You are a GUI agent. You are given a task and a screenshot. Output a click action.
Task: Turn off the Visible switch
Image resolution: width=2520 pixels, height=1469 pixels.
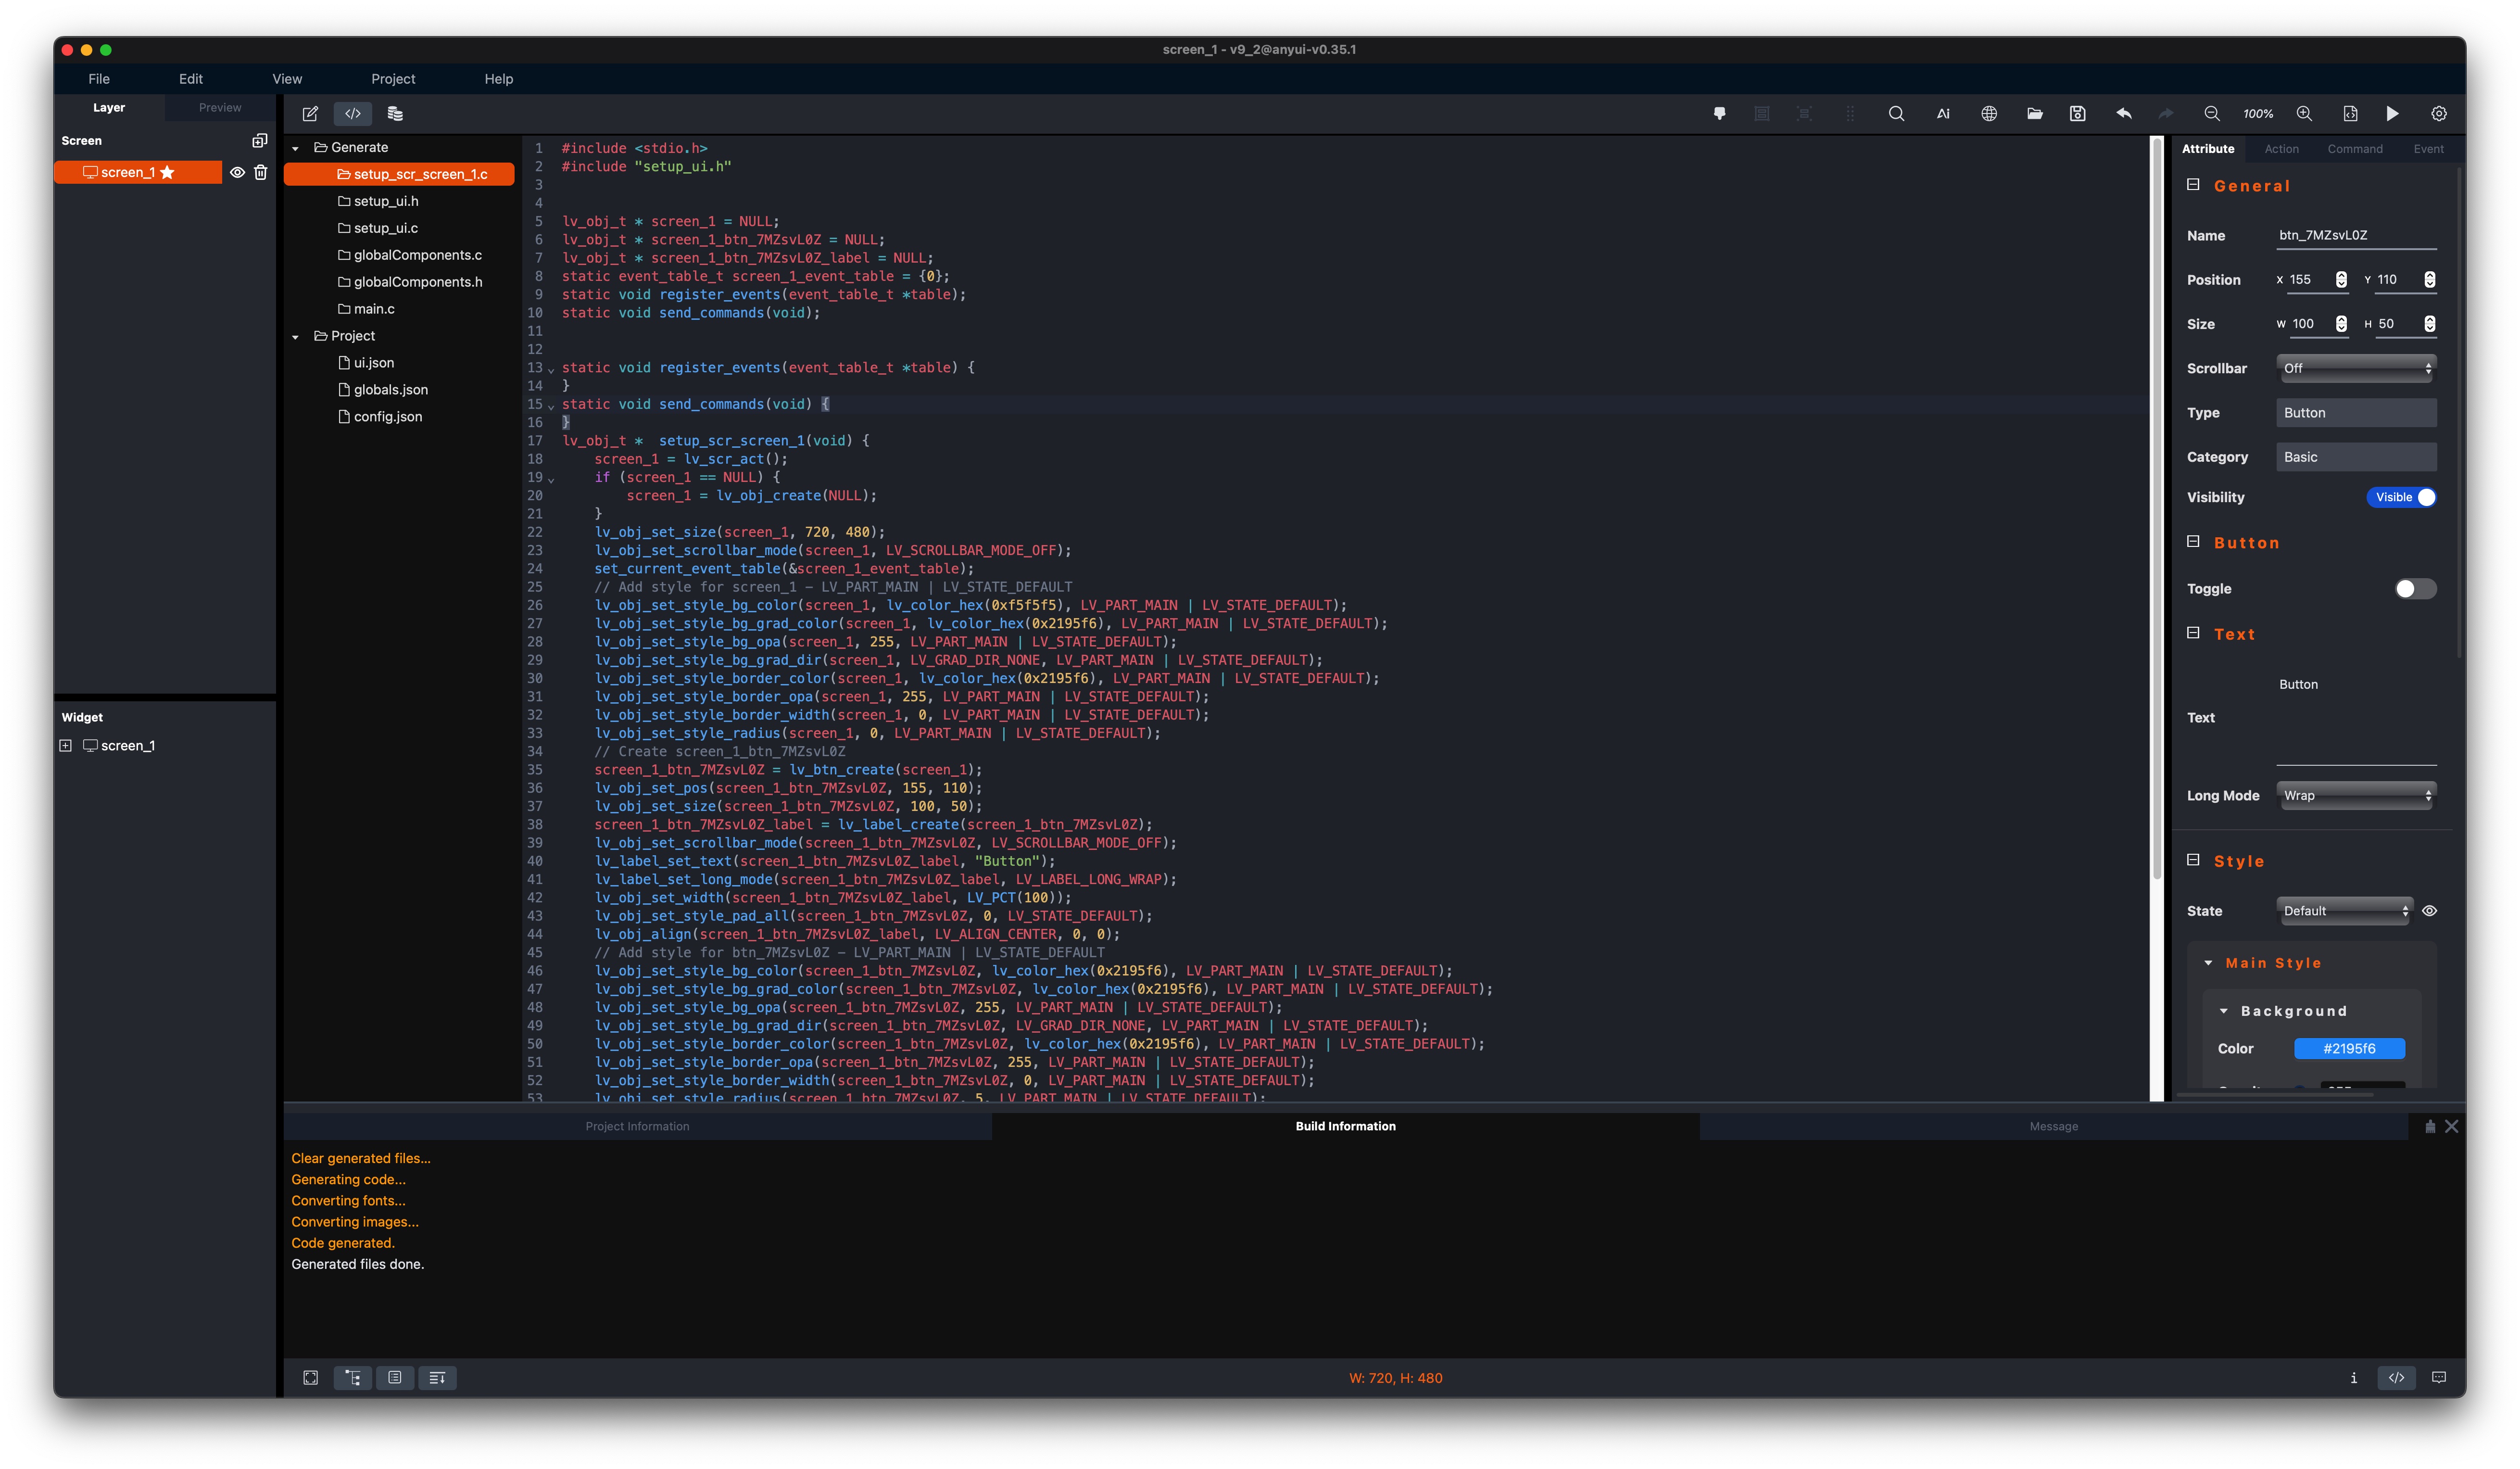2401,497
